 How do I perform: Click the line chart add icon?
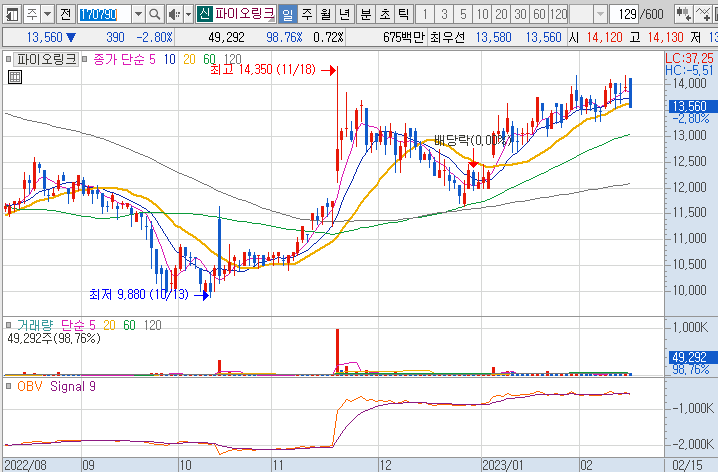click(702, 14)
